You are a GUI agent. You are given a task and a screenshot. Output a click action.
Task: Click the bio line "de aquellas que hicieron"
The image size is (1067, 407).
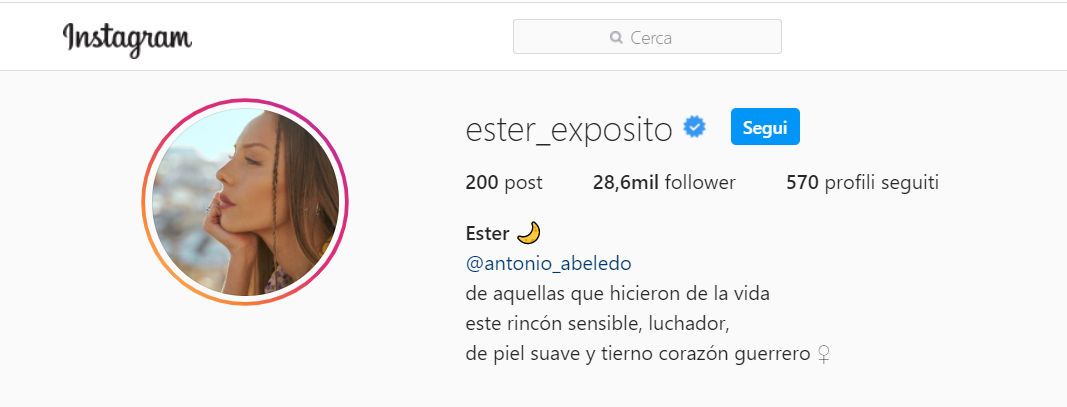618,295
